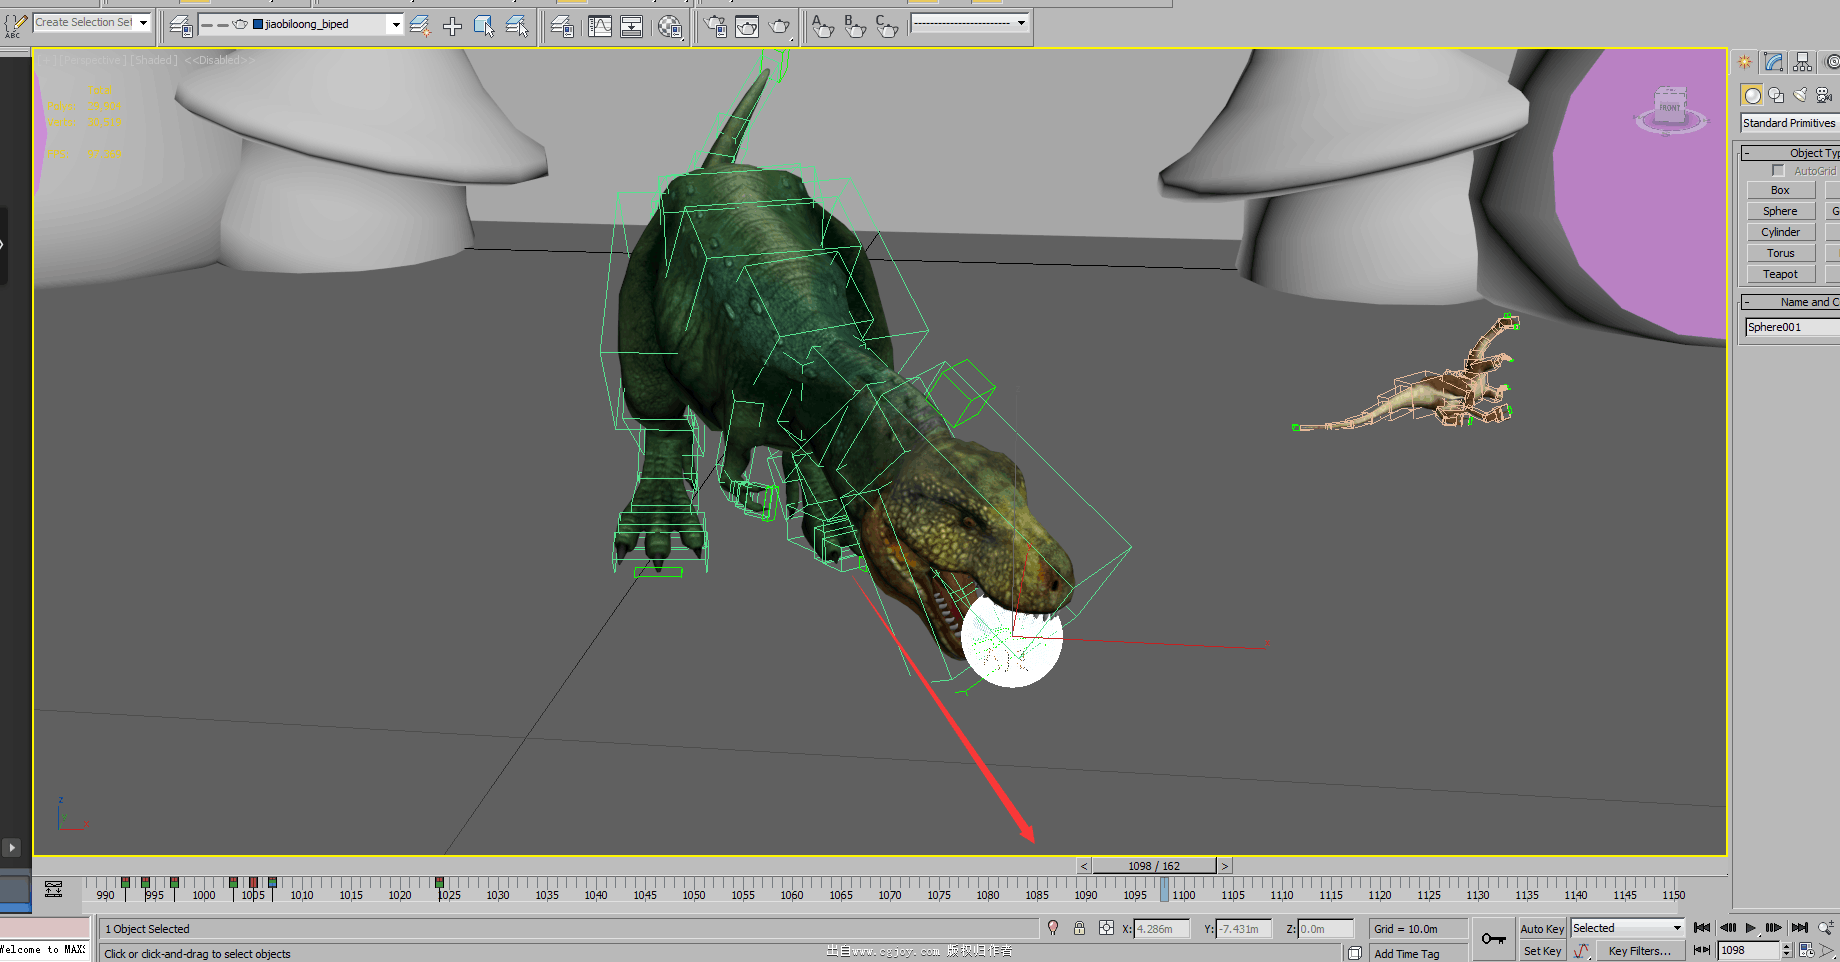
Task: Open the Curve Editor from the toolbar
Action: tap(600, 27)
